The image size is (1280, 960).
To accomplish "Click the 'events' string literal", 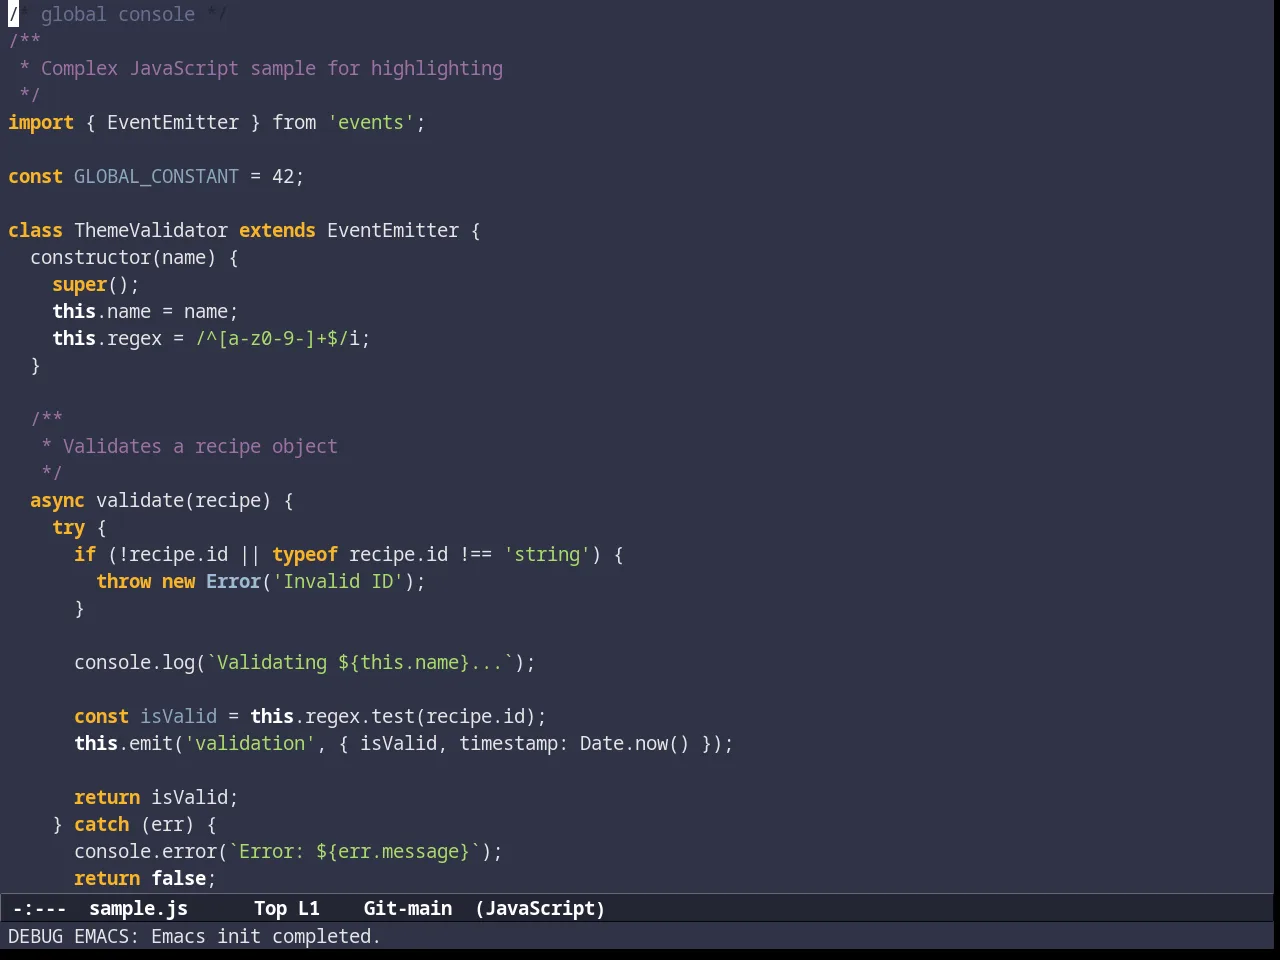I will 371,122.
